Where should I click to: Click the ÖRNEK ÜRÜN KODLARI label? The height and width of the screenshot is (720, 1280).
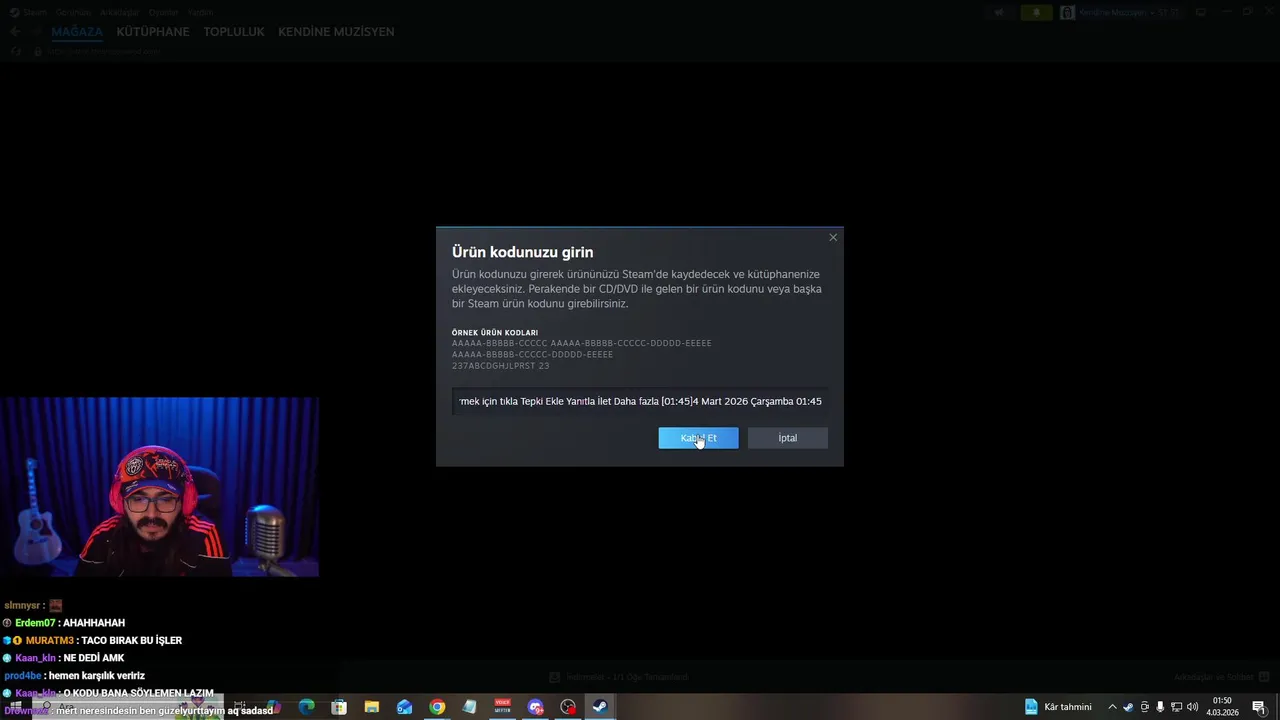click(x=495, y=332)
